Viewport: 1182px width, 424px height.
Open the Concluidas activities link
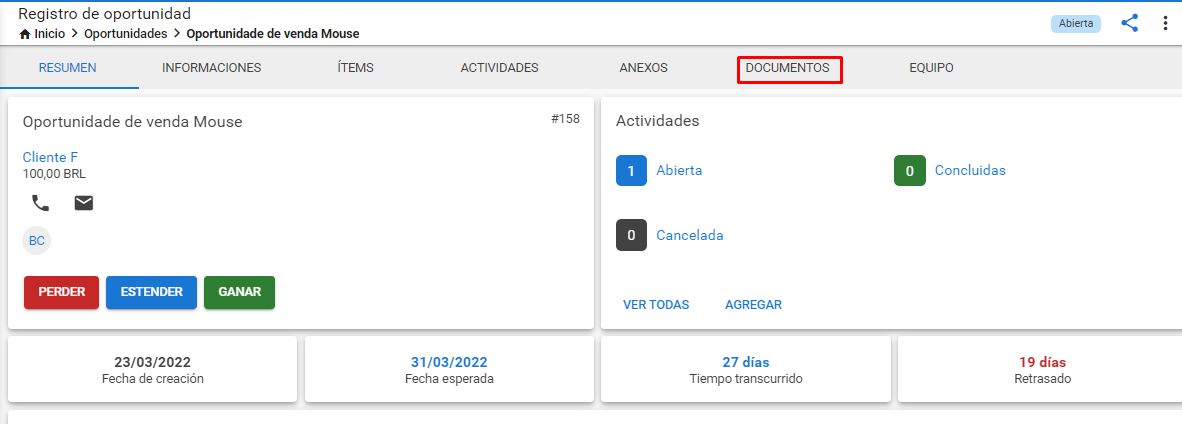point(970,171)
